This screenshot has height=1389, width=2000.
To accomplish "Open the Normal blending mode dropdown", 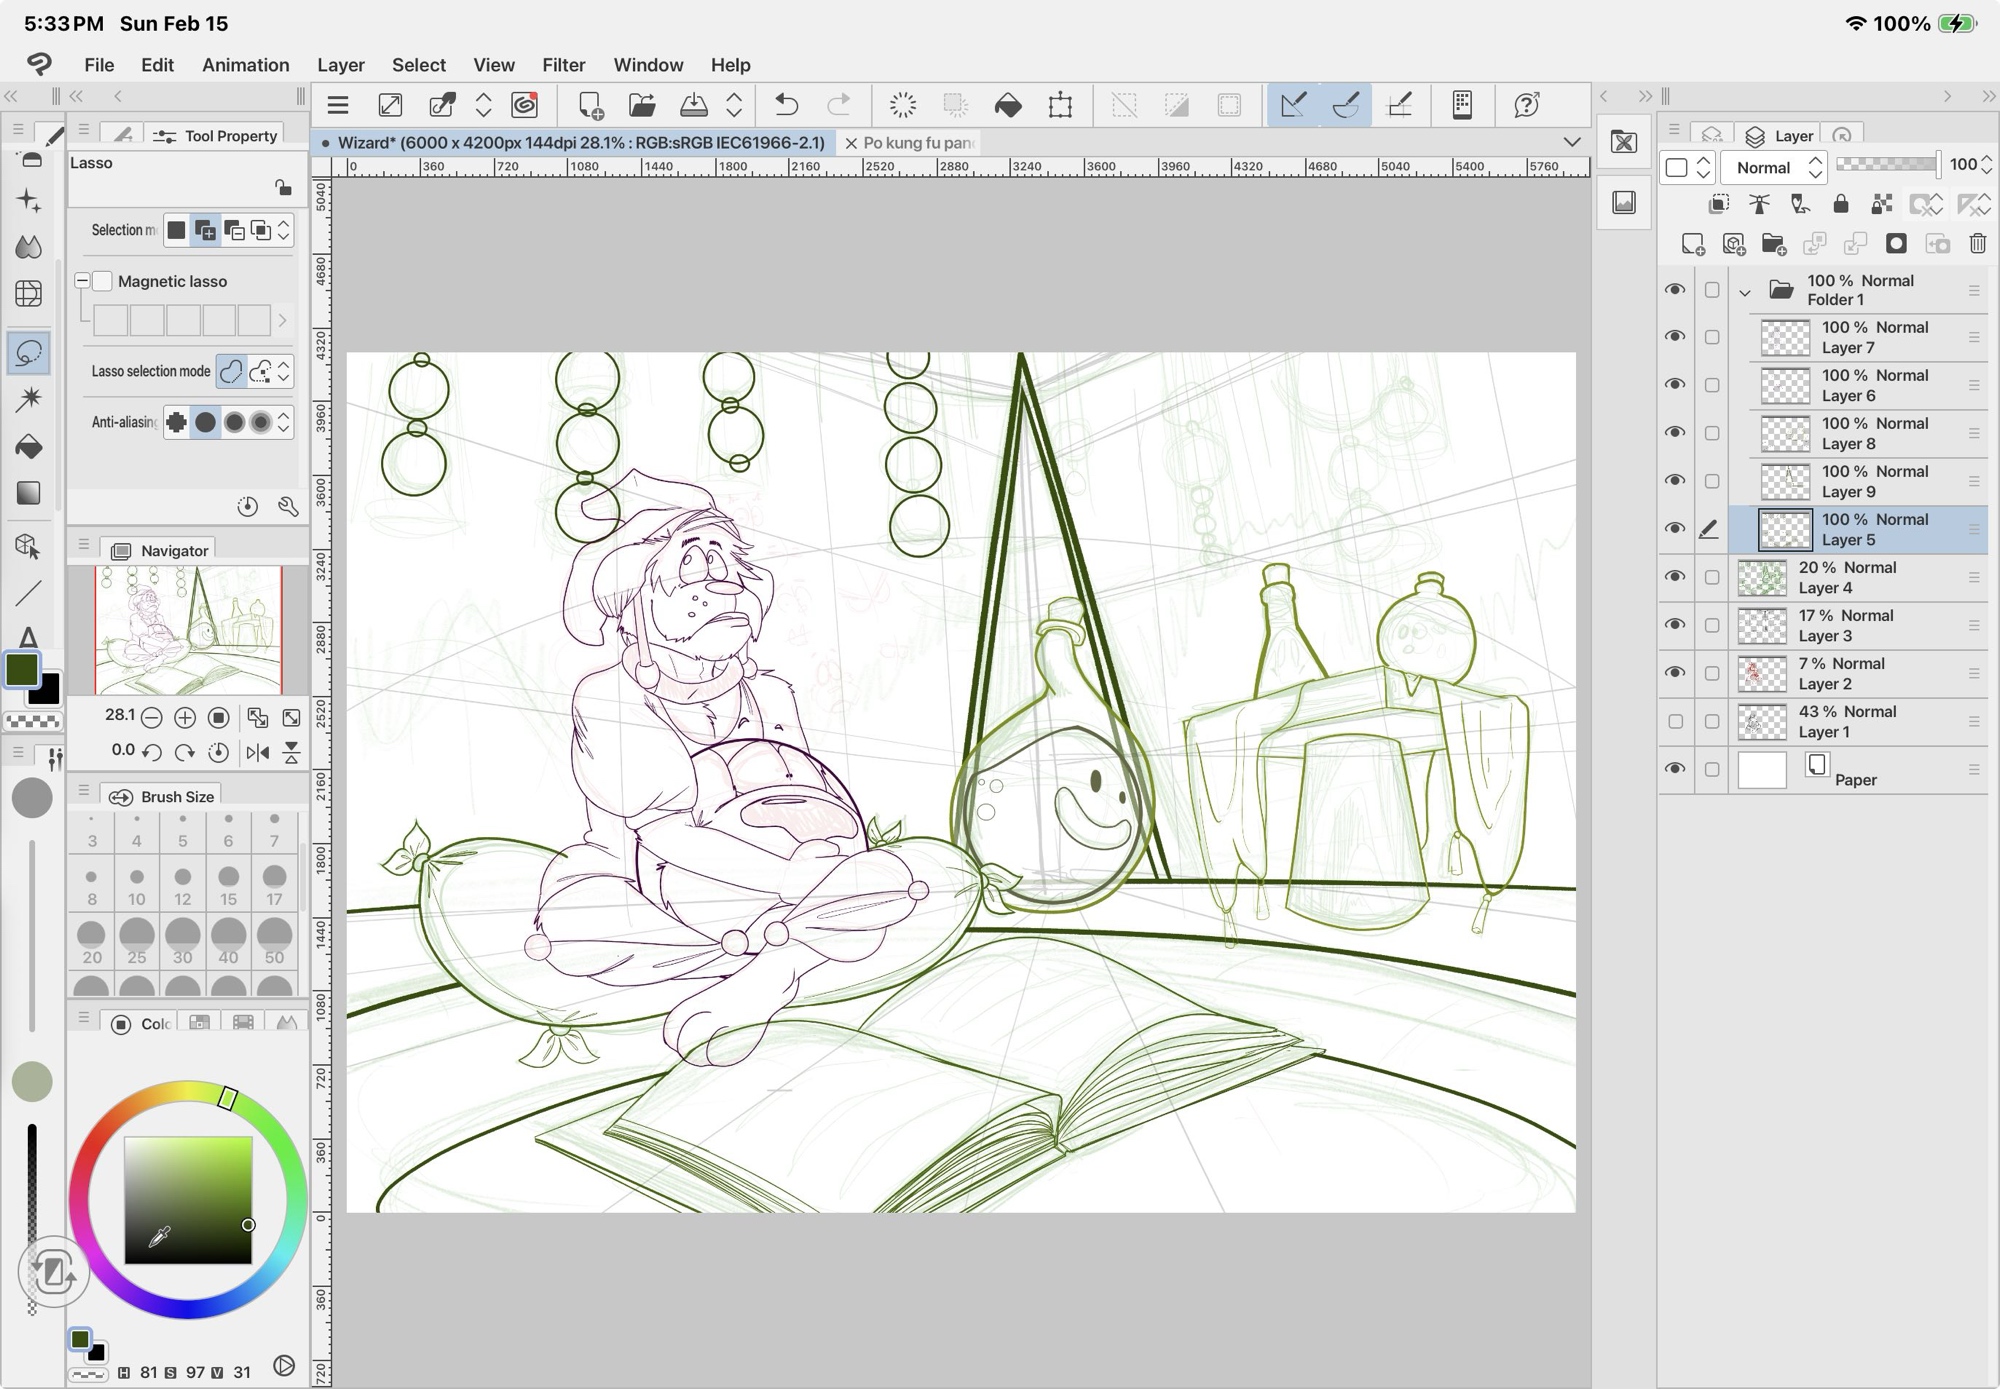I will pyautogui.click(x=1774, y=167).
